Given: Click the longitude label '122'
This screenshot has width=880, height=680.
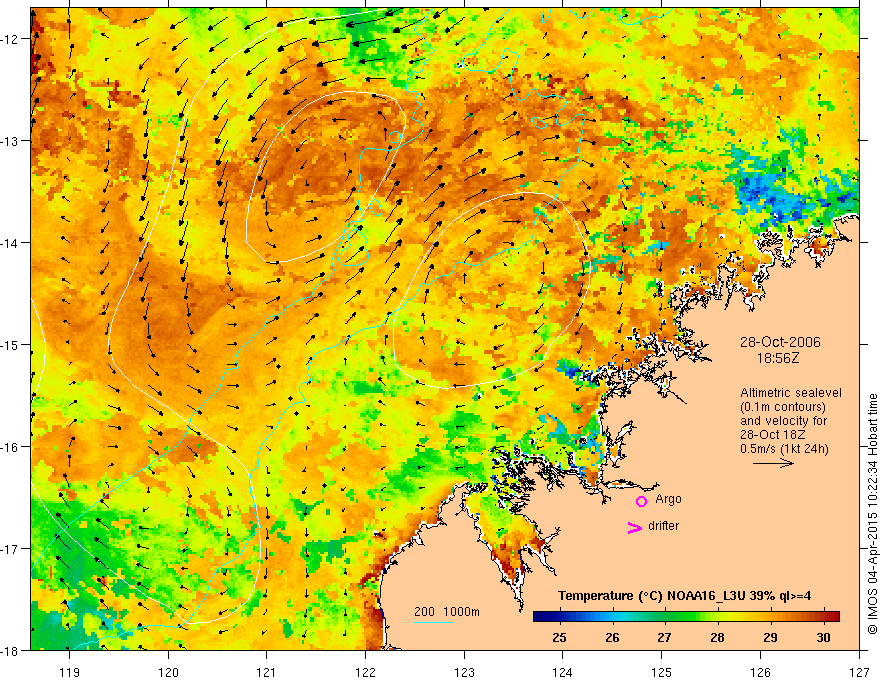Looking at the screenshot, I should click(365, 672).
